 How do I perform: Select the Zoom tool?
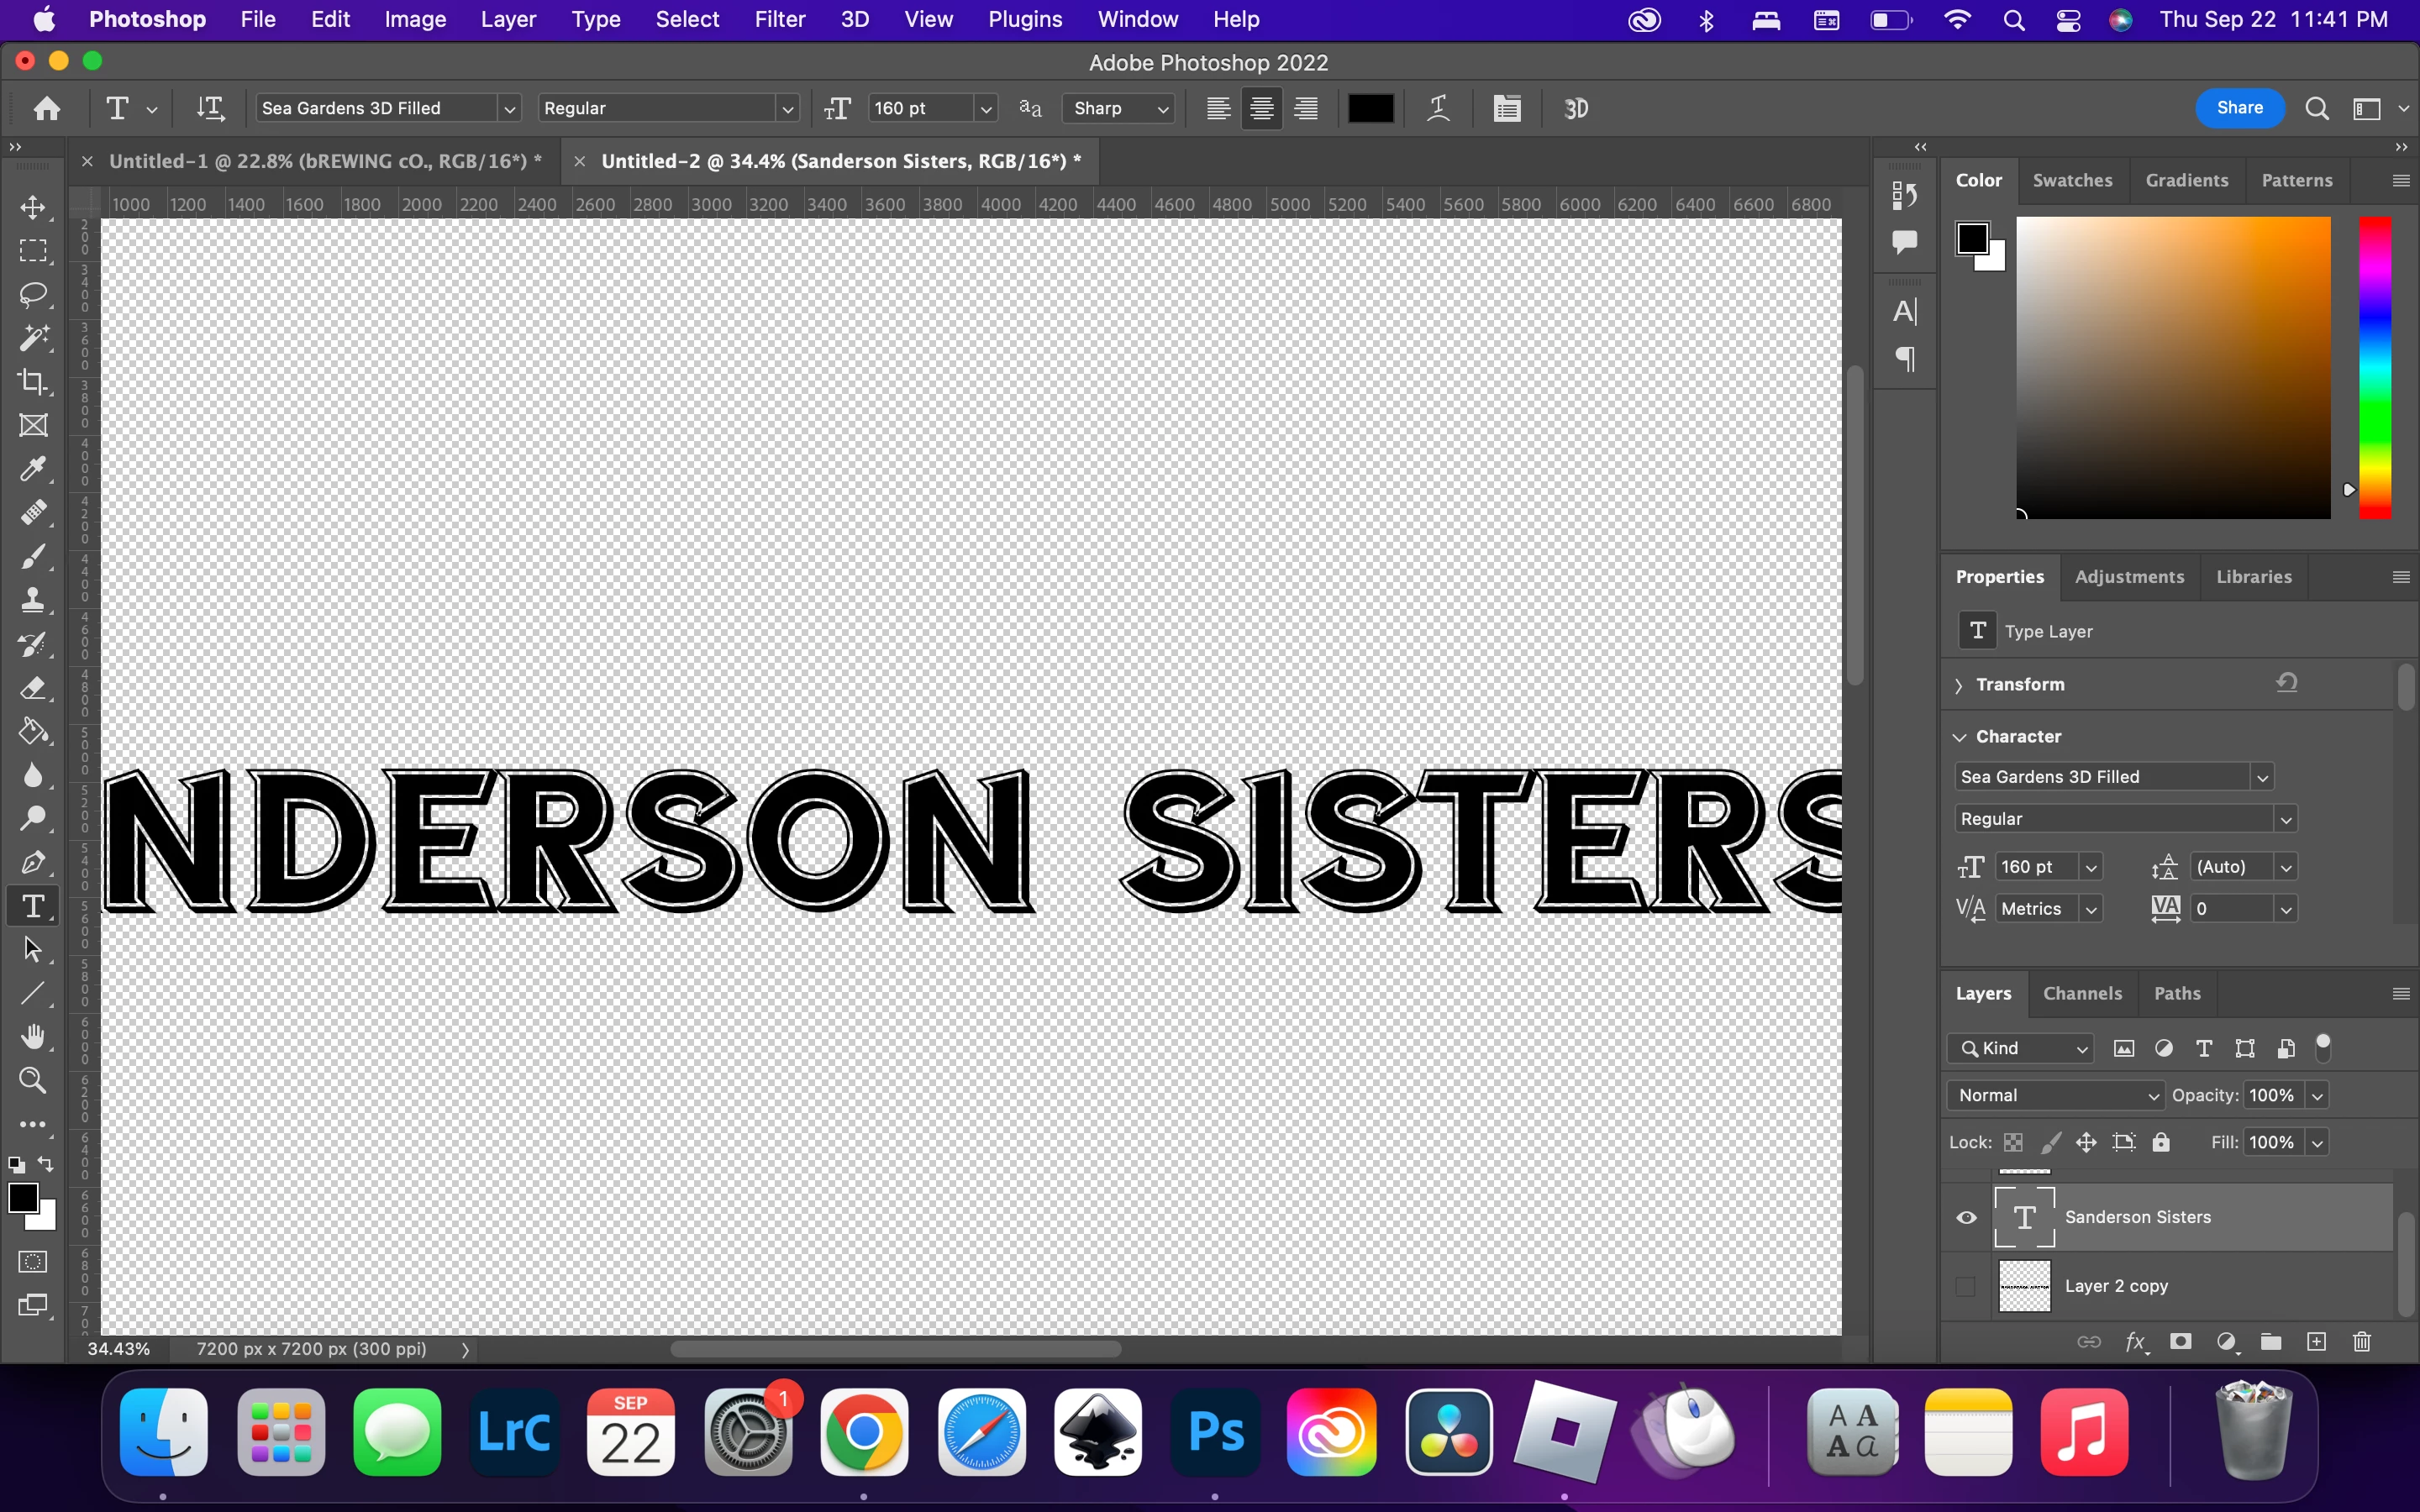coord(33,1080)
